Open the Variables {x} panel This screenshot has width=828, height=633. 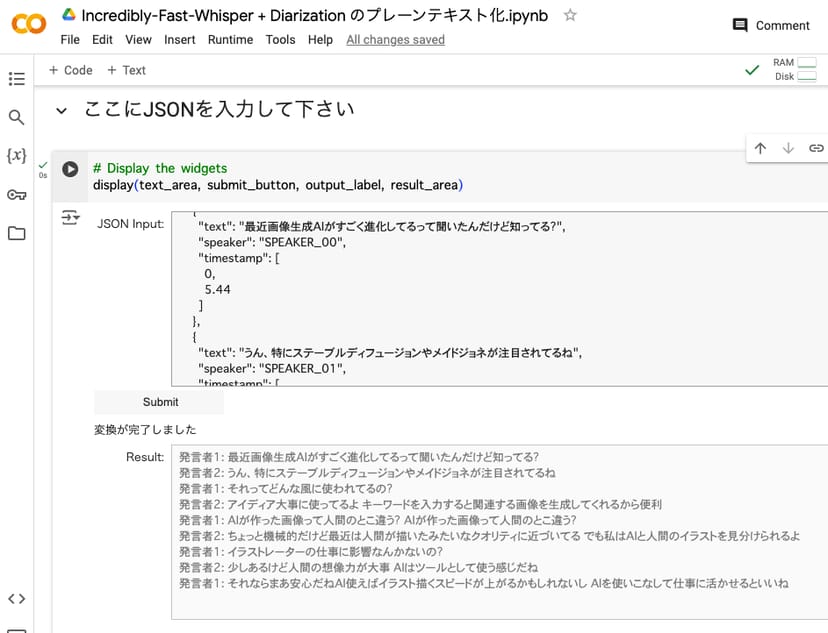[16, 156]
